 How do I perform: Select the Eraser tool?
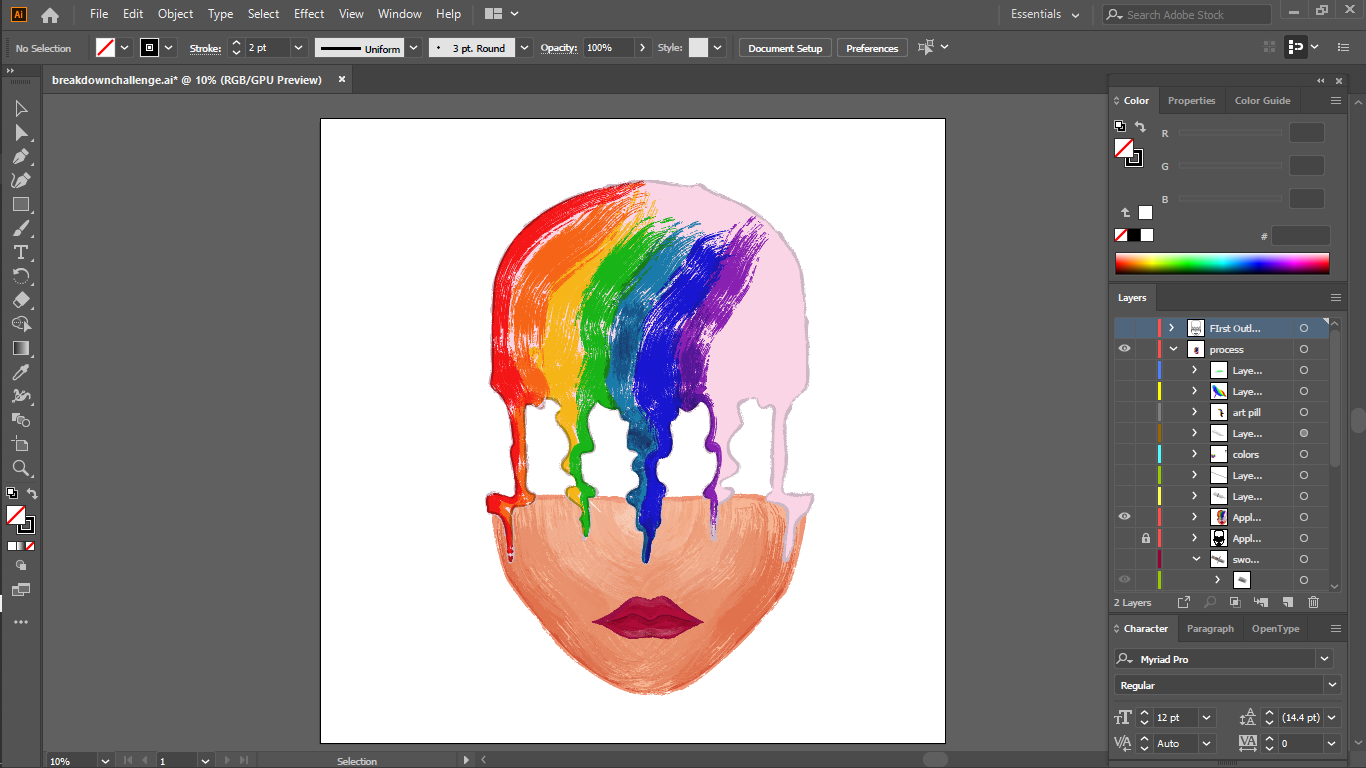pos(21,300)
